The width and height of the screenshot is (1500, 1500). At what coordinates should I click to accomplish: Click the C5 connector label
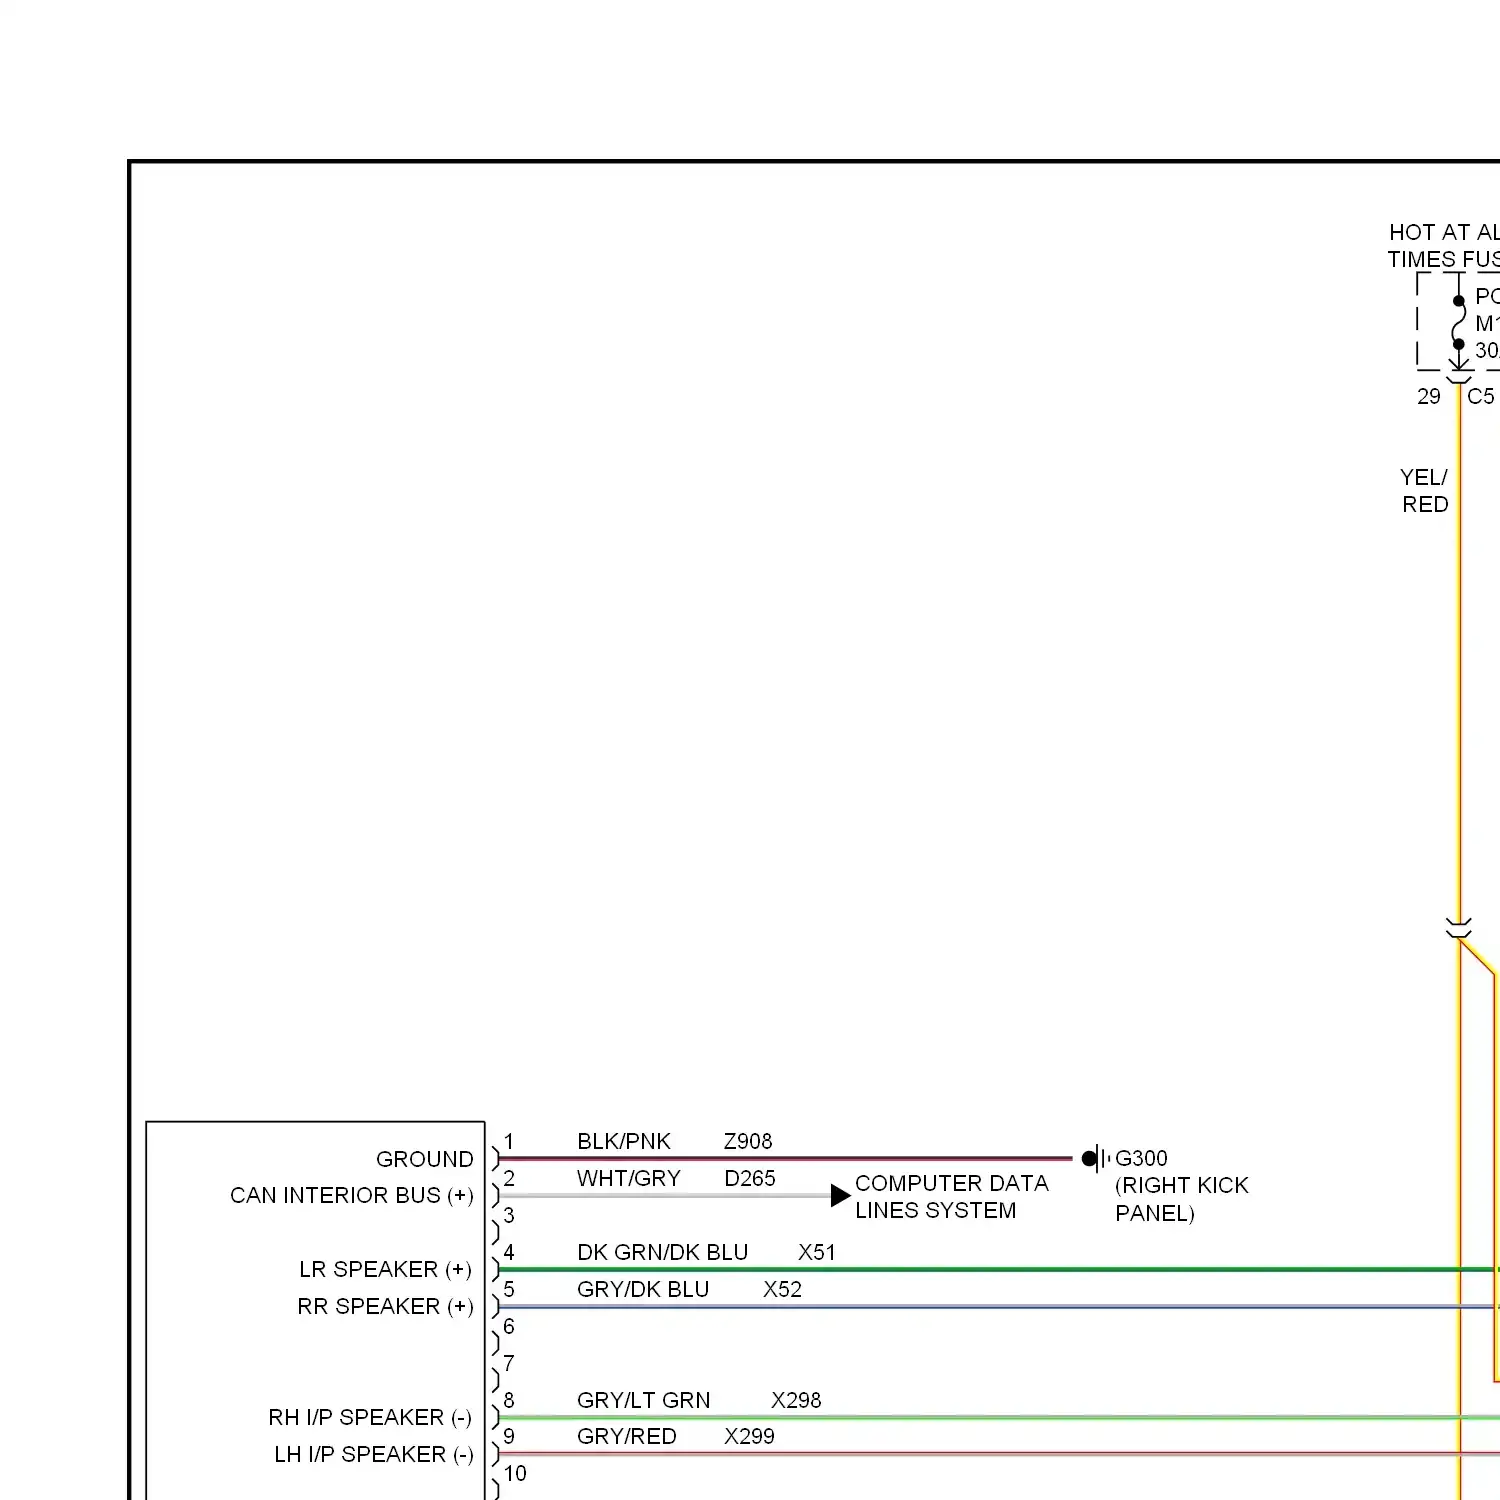1480,396
